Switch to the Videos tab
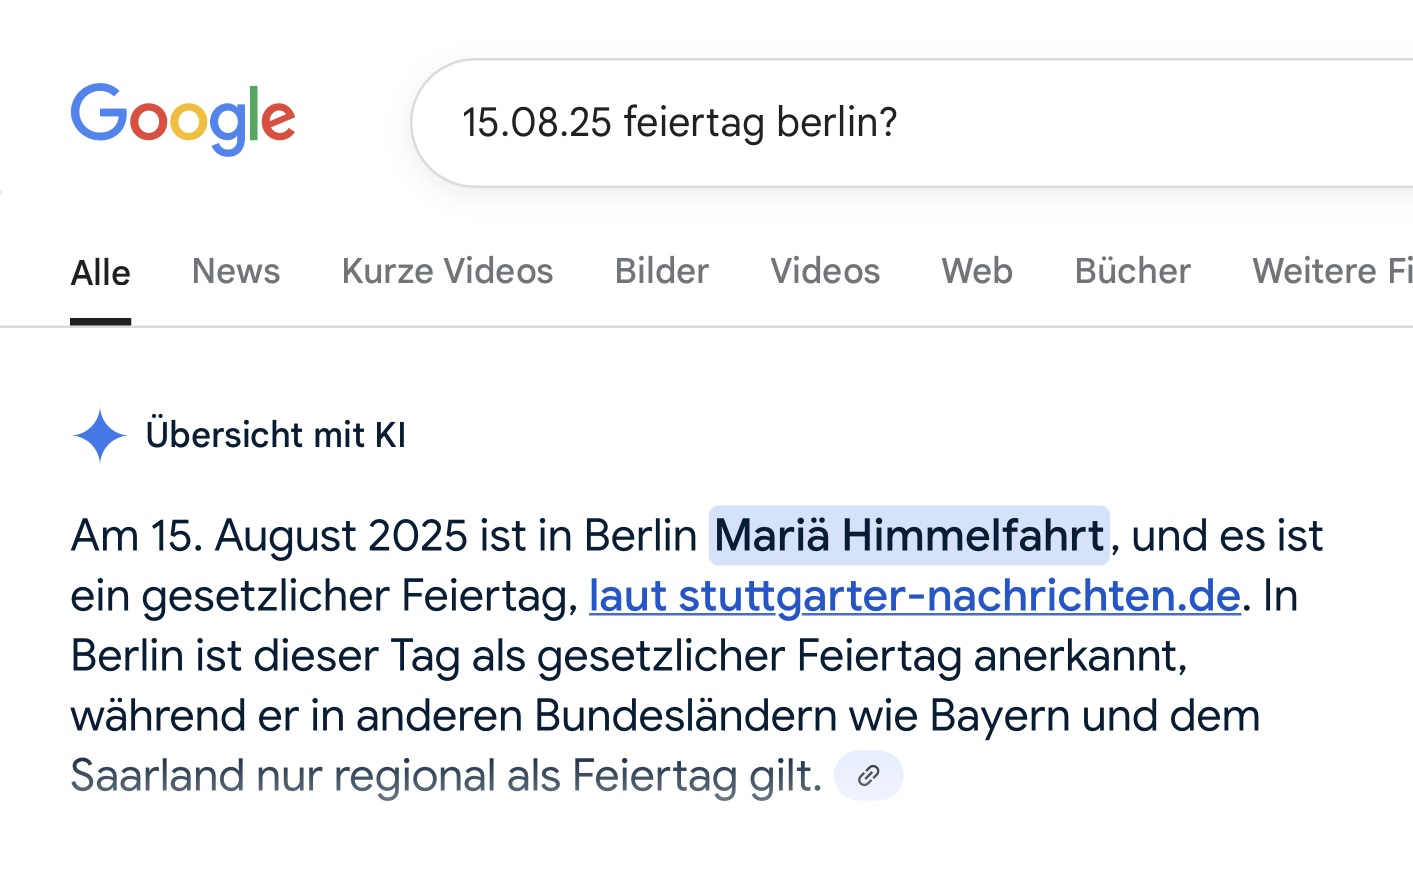The width and height of the screenshot is (1413, 886). click(825, 271)
